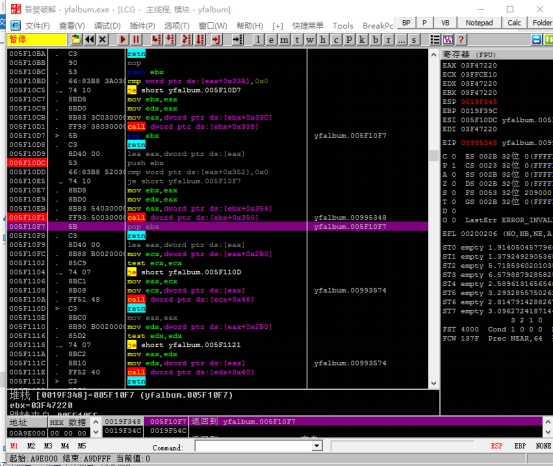Click disassembly scrollbar down arrow
Viewport: 553px width, 466px height.
[434, 383]
